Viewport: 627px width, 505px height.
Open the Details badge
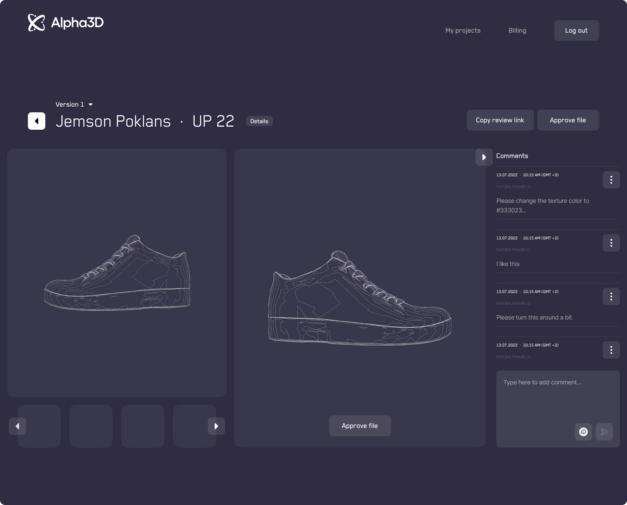click(259, 121)
